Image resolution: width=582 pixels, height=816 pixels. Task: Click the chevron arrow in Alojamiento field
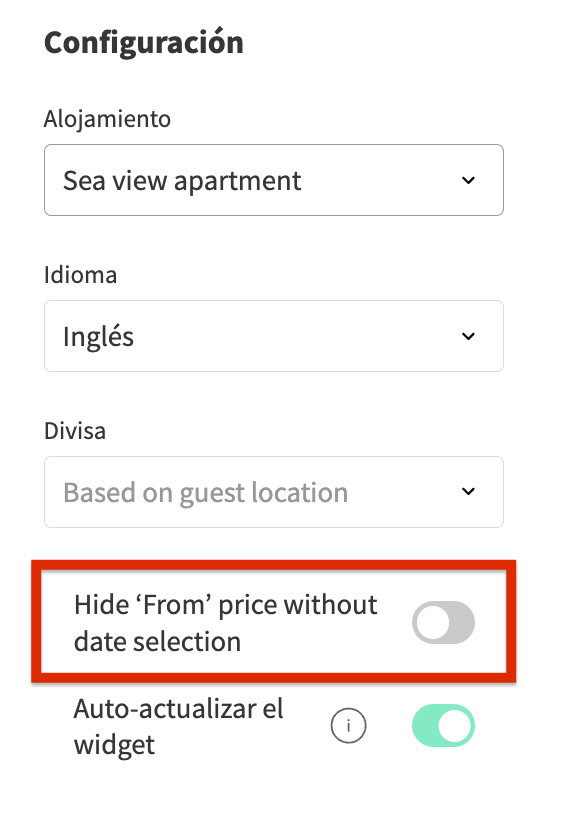click(469, 180)
